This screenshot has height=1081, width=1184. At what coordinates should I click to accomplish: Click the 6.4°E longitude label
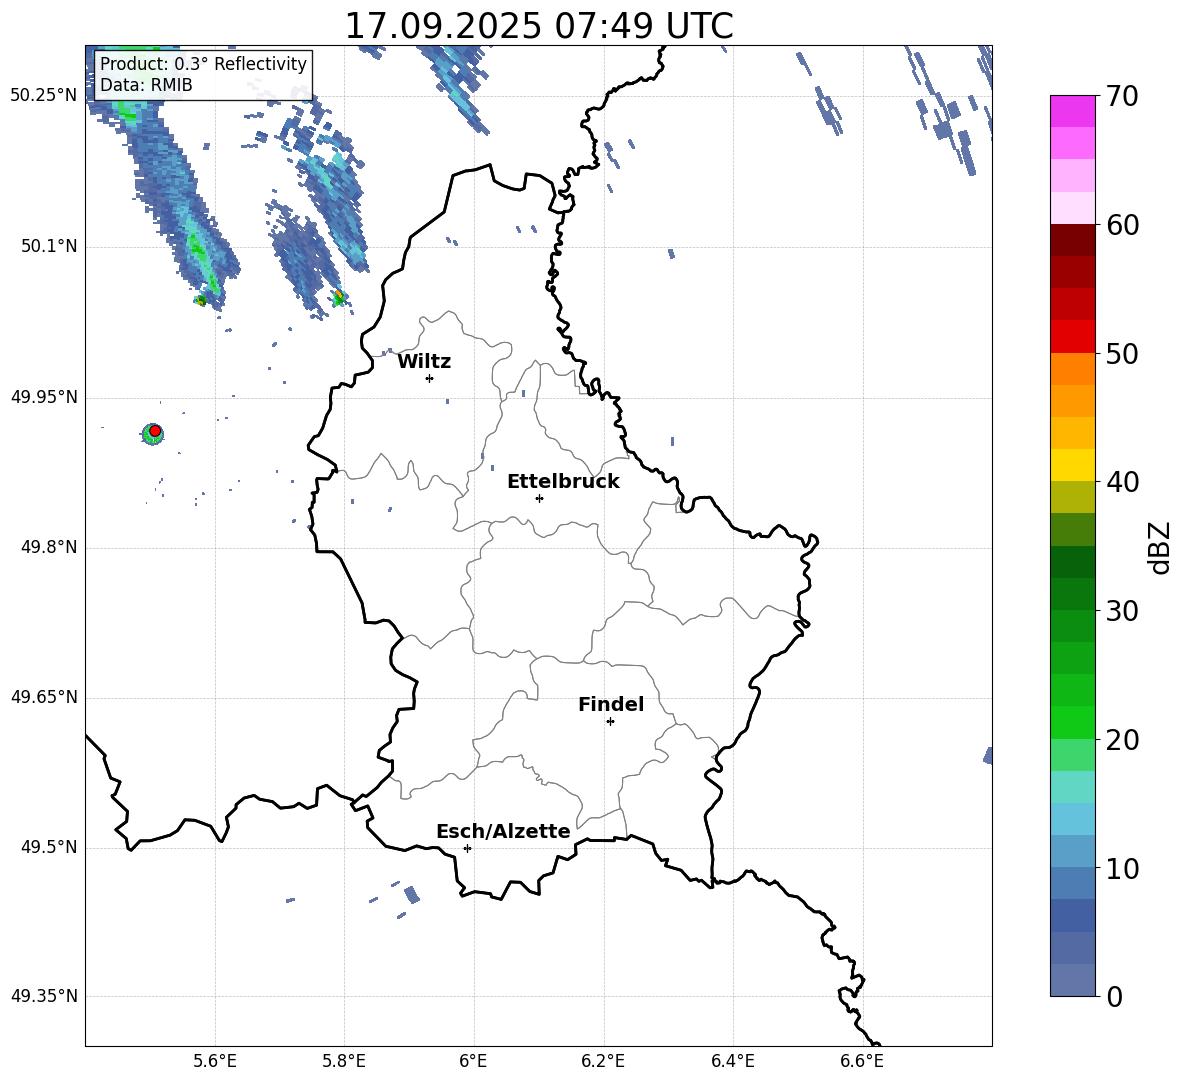click(732, 1062)
